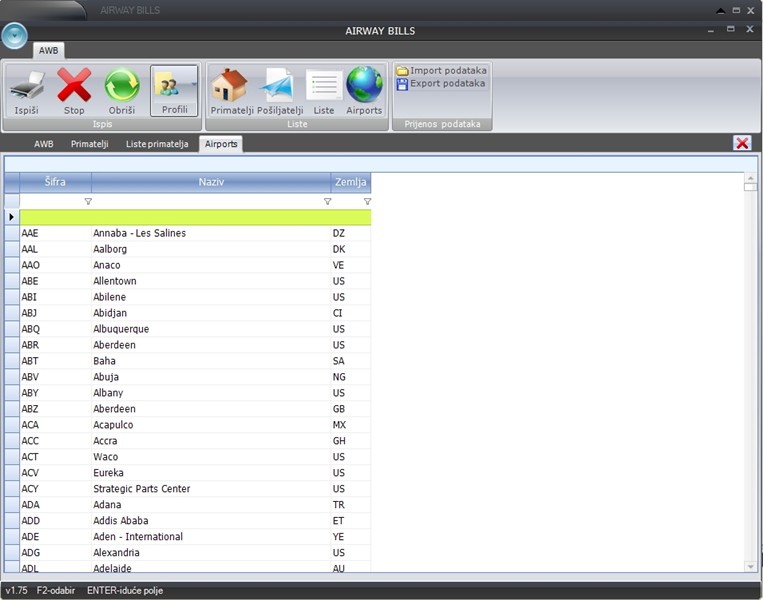This screenshot has width=763, height=600.
Task: Select the ABZ code cell
Action: [x=55, y=409]
